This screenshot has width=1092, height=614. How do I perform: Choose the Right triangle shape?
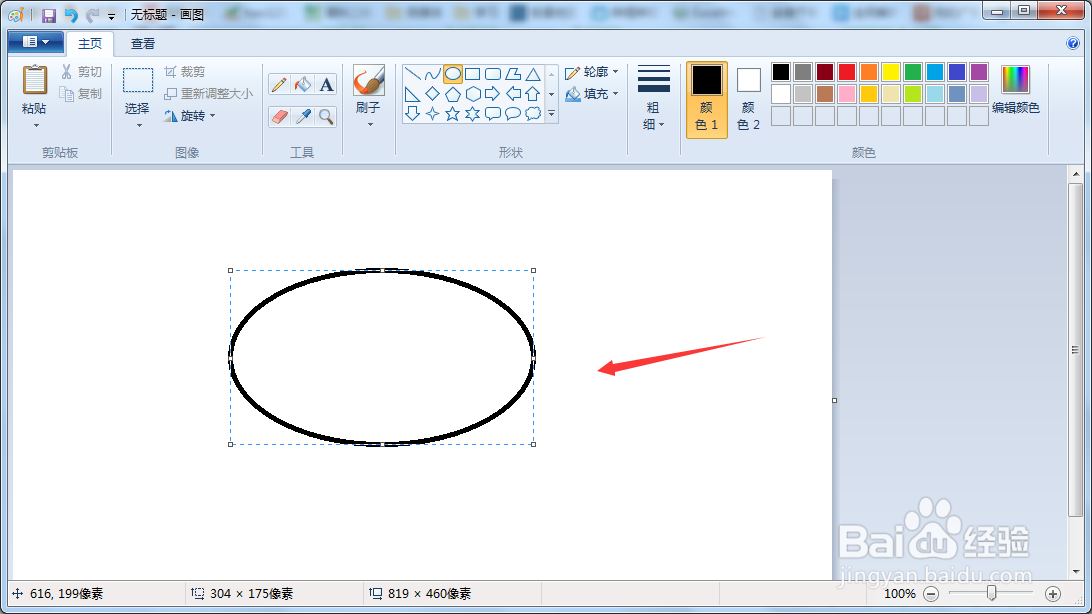[x=412, y=94]
